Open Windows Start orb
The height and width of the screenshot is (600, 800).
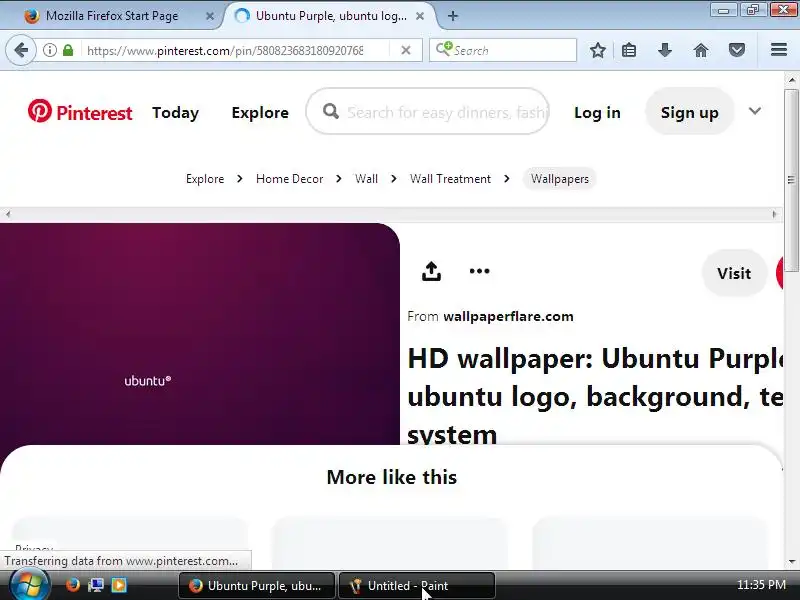[x=29, y=585]
